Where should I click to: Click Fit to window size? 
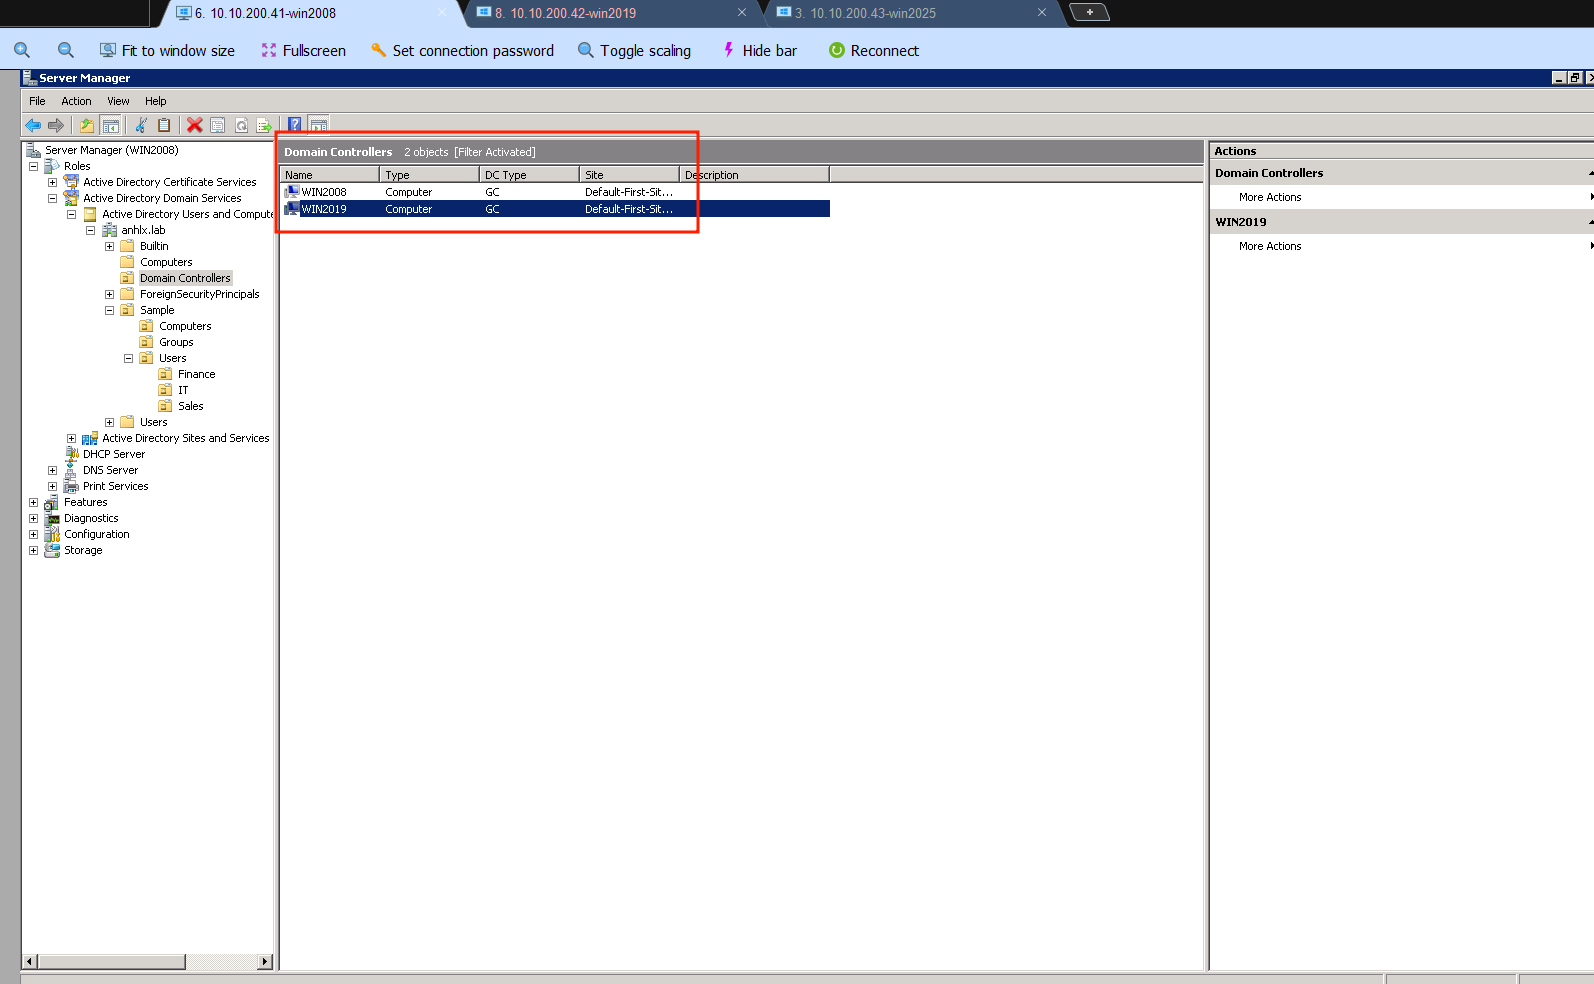[167, 50]
